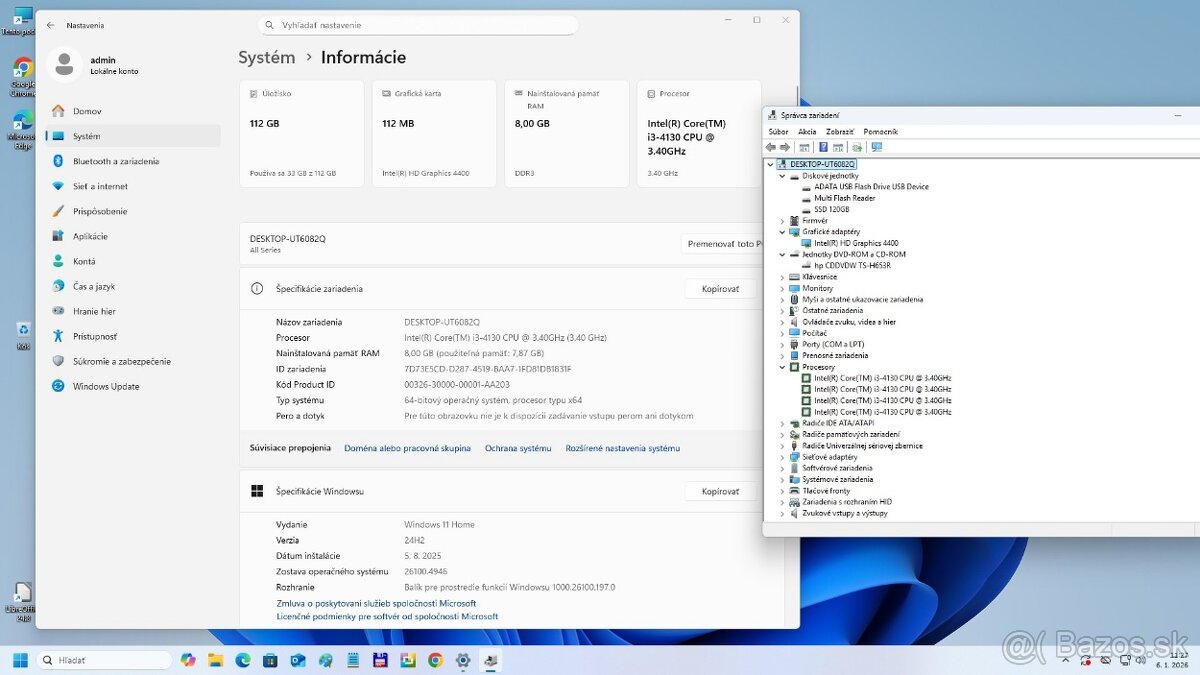The height and width of the screenshot is (675, 1200).
Task: Open Copilot from the taskbar
Action: [189, 661]
